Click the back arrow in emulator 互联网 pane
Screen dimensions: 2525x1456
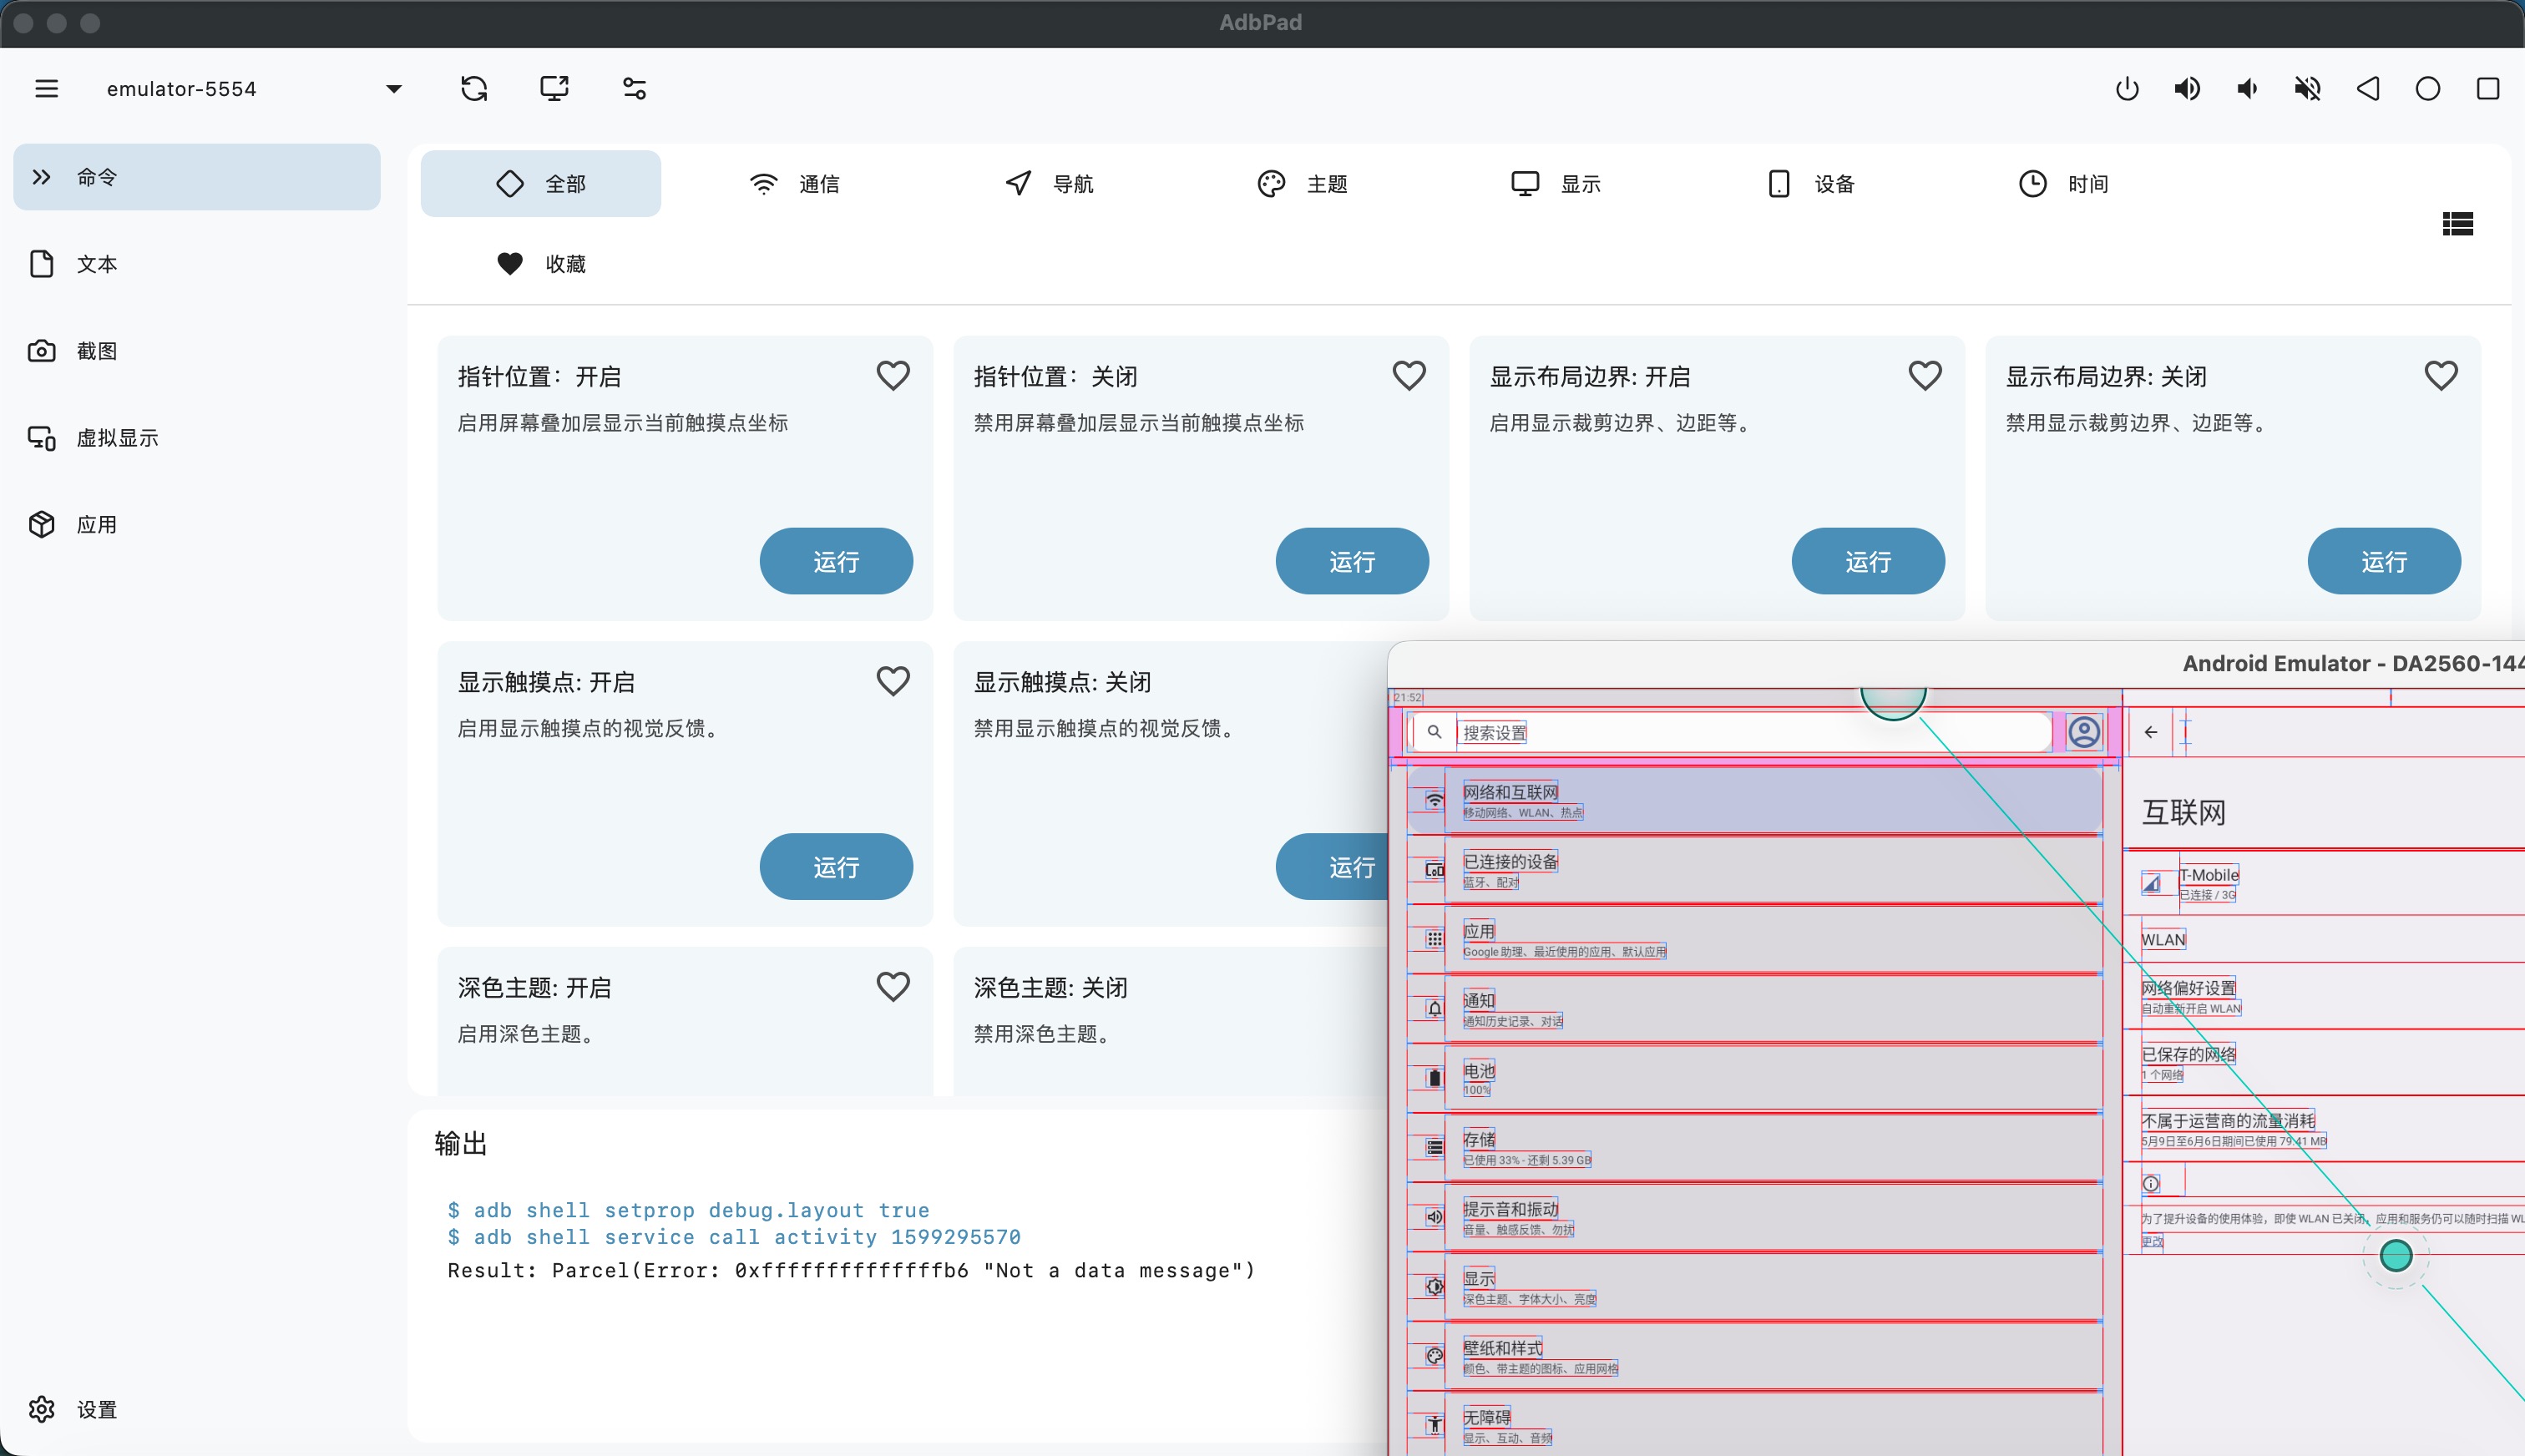[x=2151, y=732]
